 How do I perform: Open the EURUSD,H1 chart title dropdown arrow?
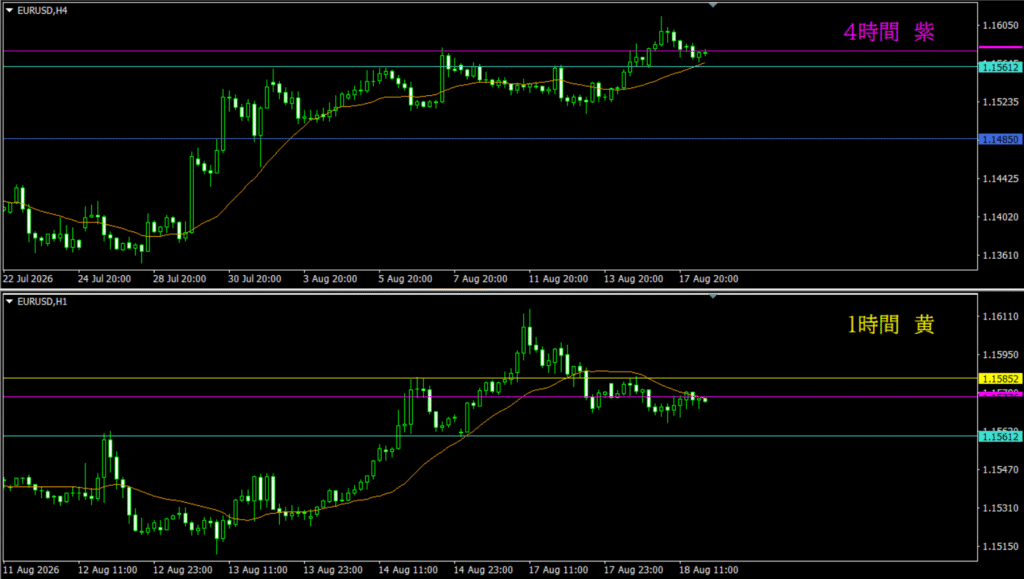tap(9, 302)
